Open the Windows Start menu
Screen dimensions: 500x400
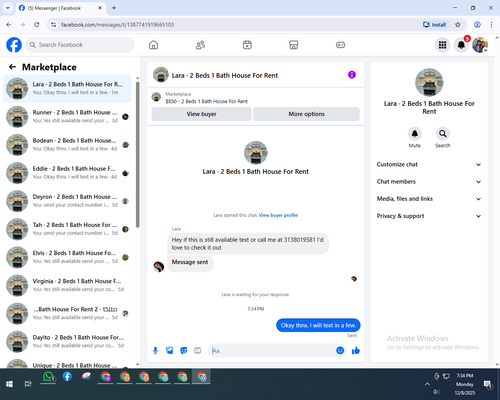(x=9, y=384)
